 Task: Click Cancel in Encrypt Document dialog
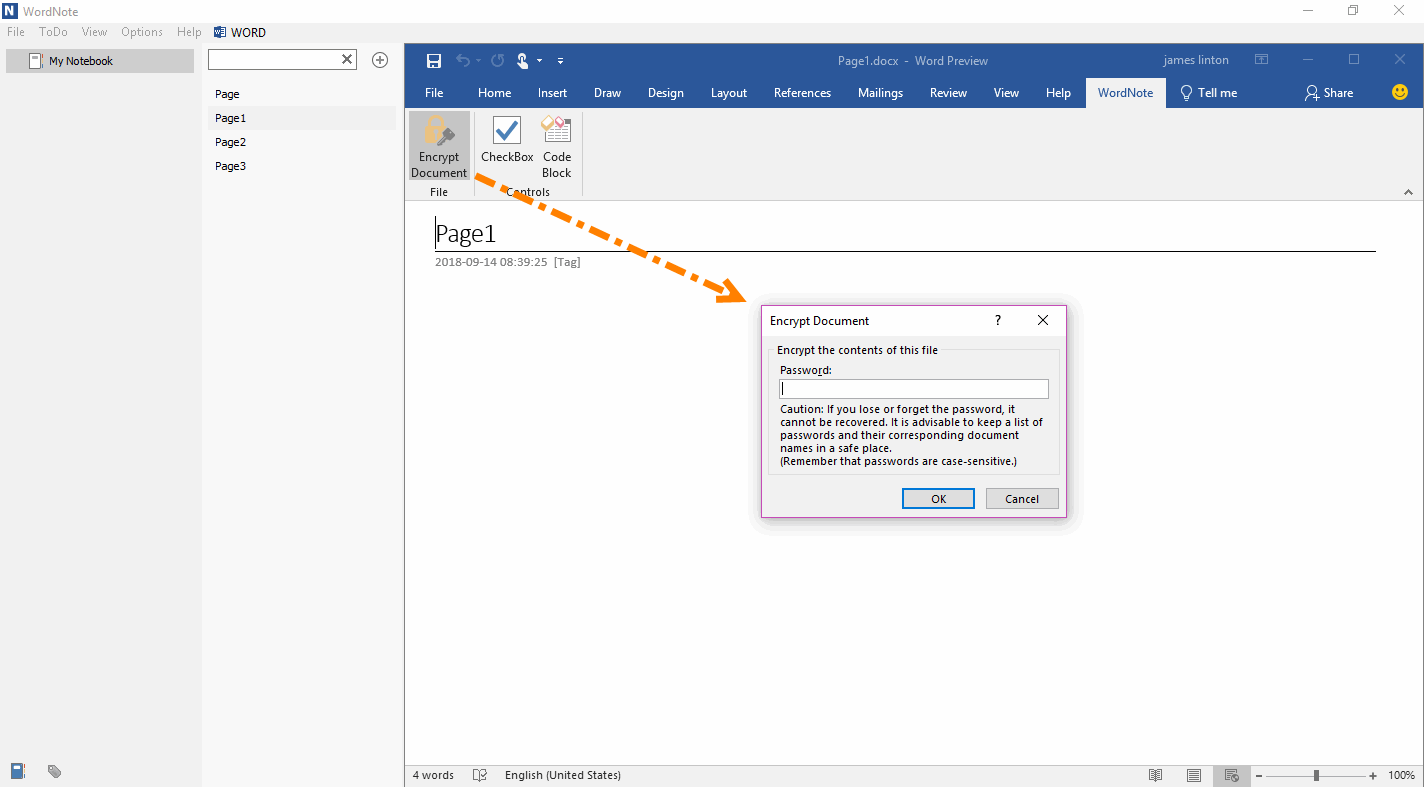(x=1022, y=499)
